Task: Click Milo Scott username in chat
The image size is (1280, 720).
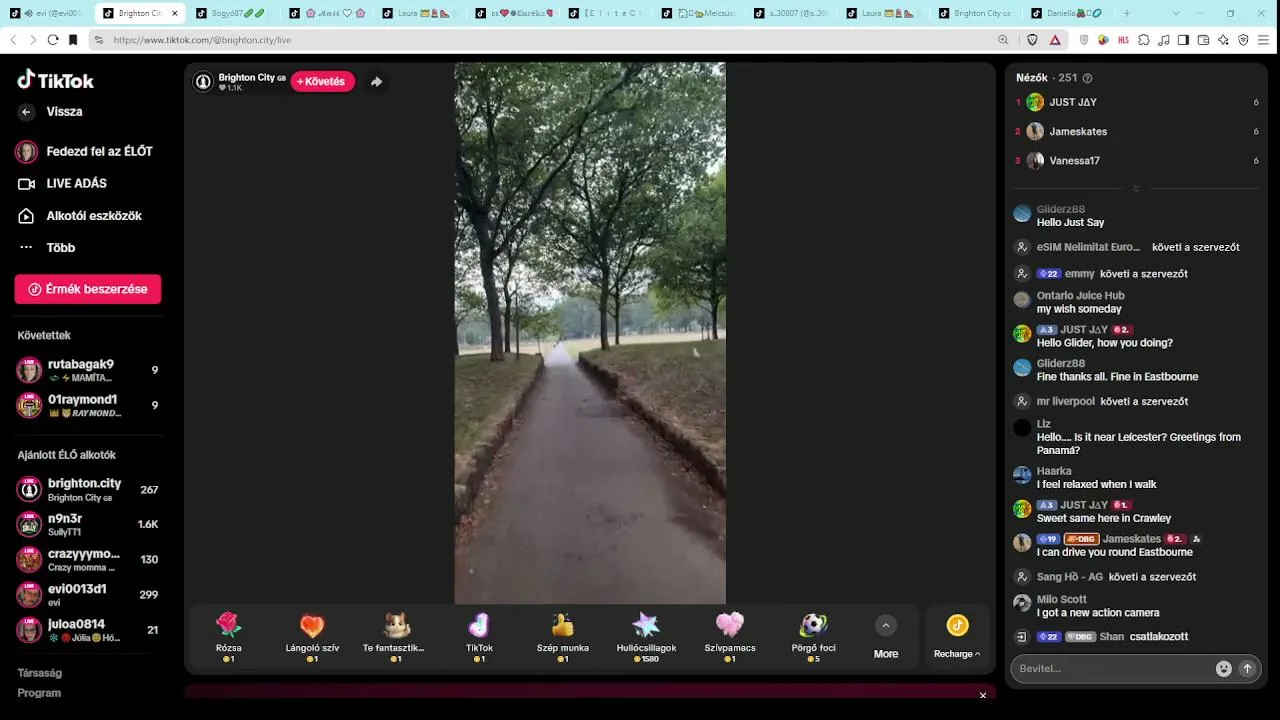Action: tap(1061, 599)
